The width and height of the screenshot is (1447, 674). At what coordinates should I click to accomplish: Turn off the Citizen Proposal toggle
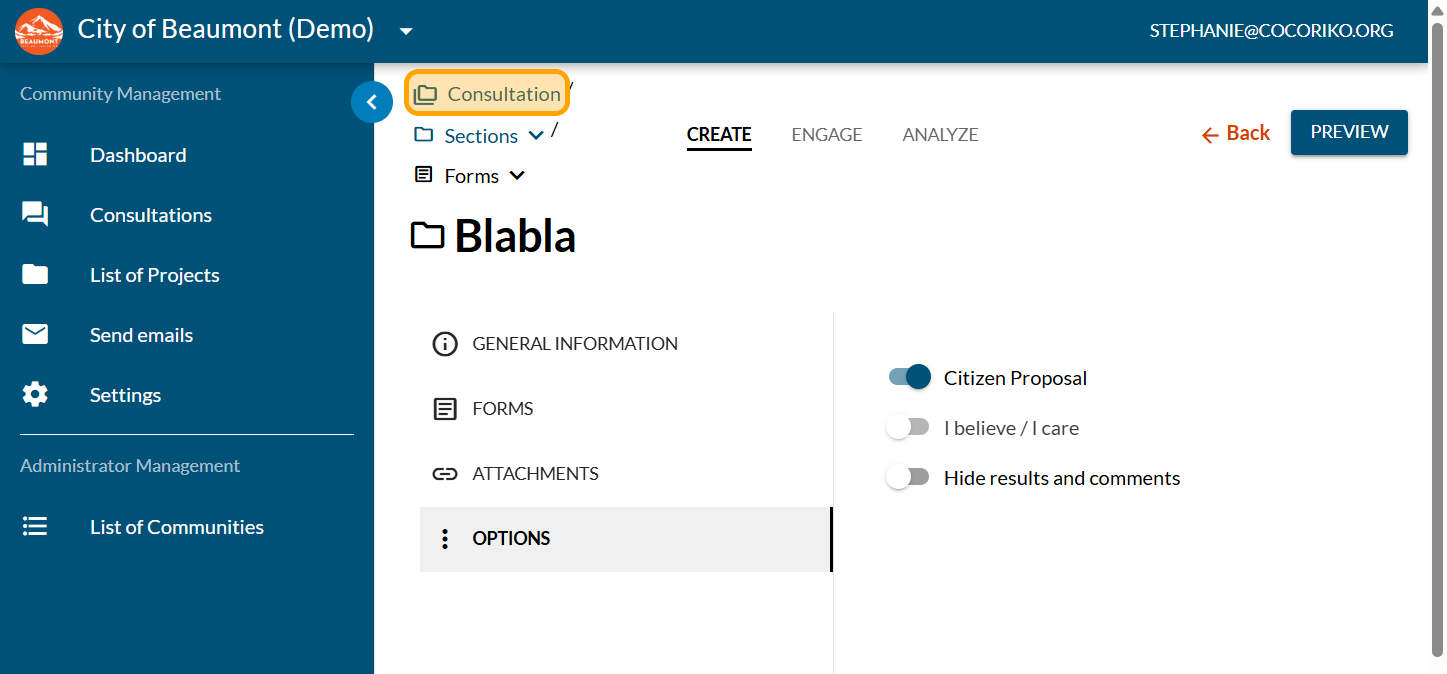click(909, 378)
